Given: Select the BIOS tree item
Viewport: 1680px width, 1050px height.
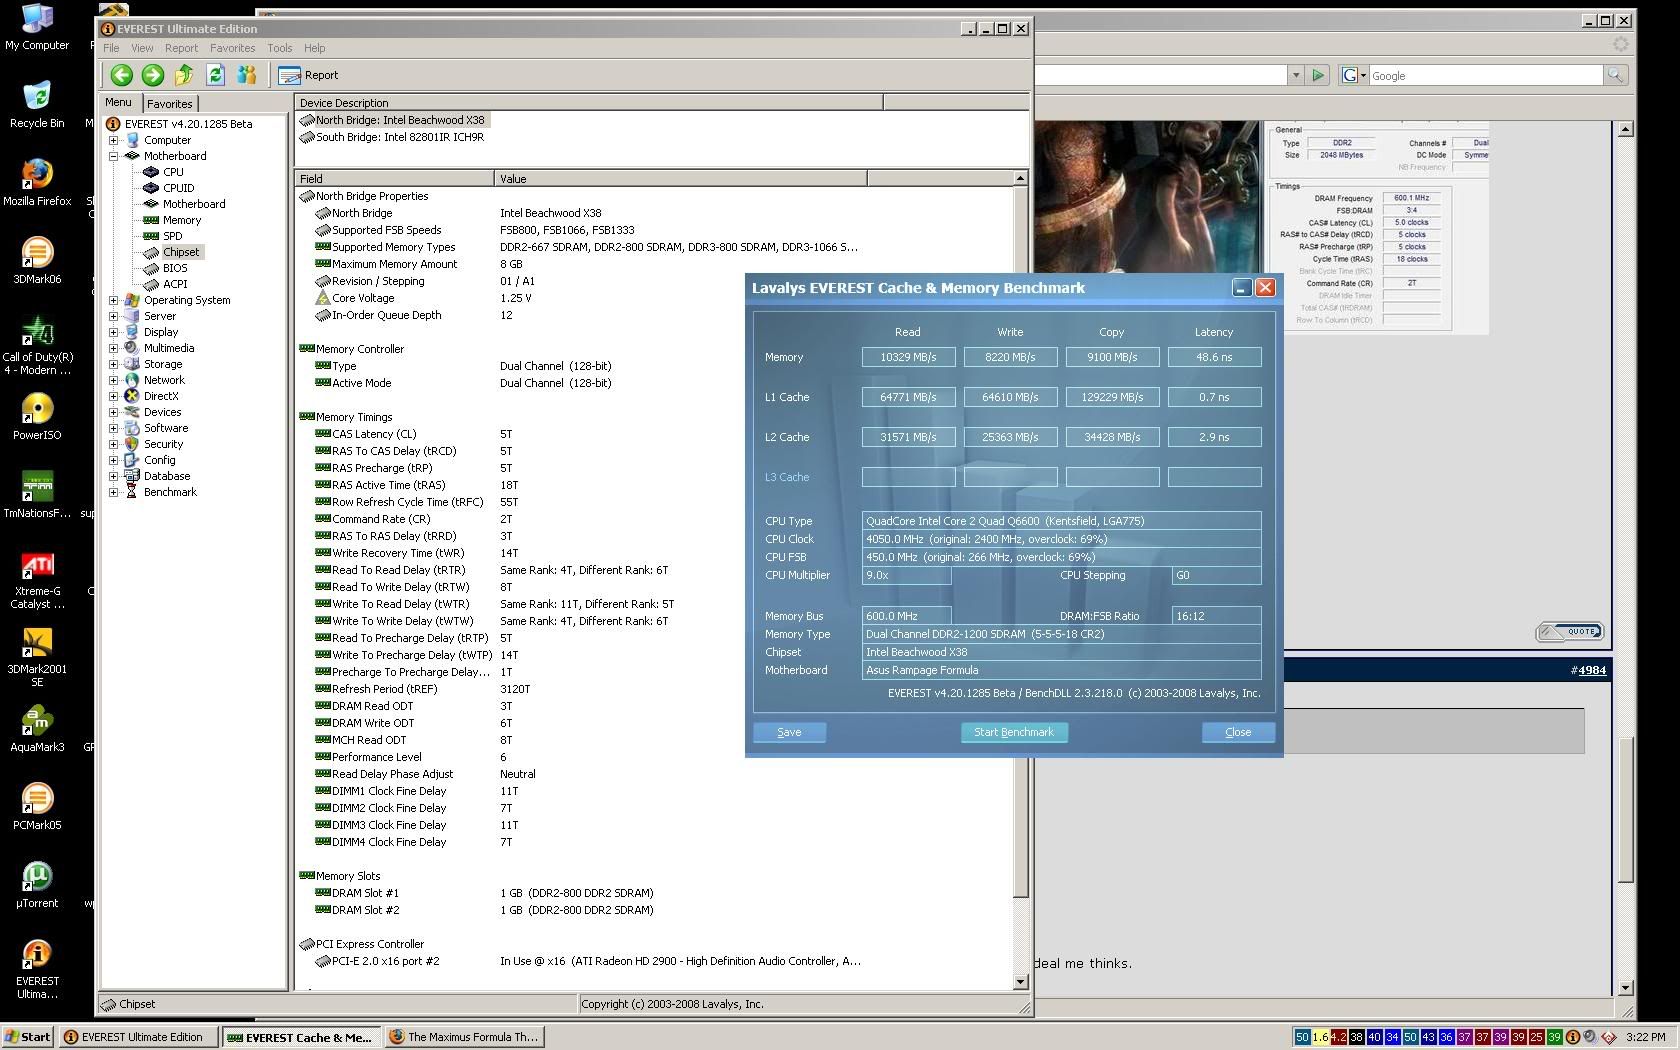Looking at the screenshot, I should [175, 268].
